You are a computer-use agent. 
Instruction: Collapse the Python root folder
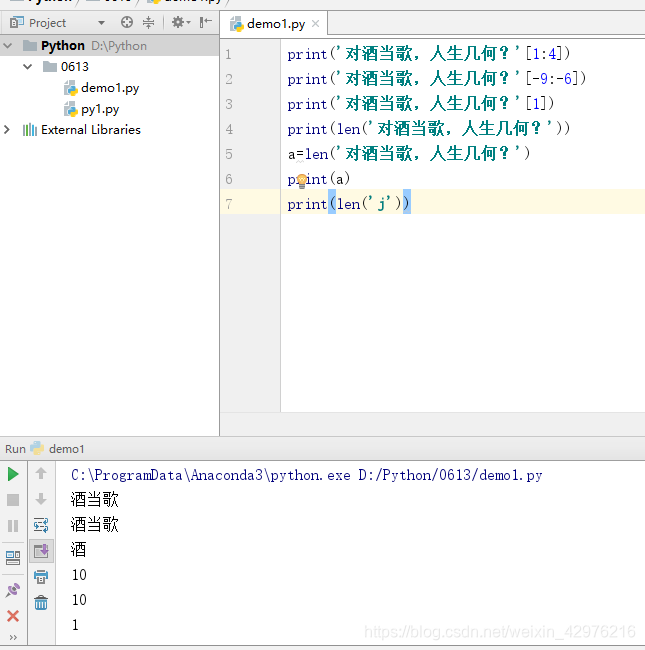[7, 45]
